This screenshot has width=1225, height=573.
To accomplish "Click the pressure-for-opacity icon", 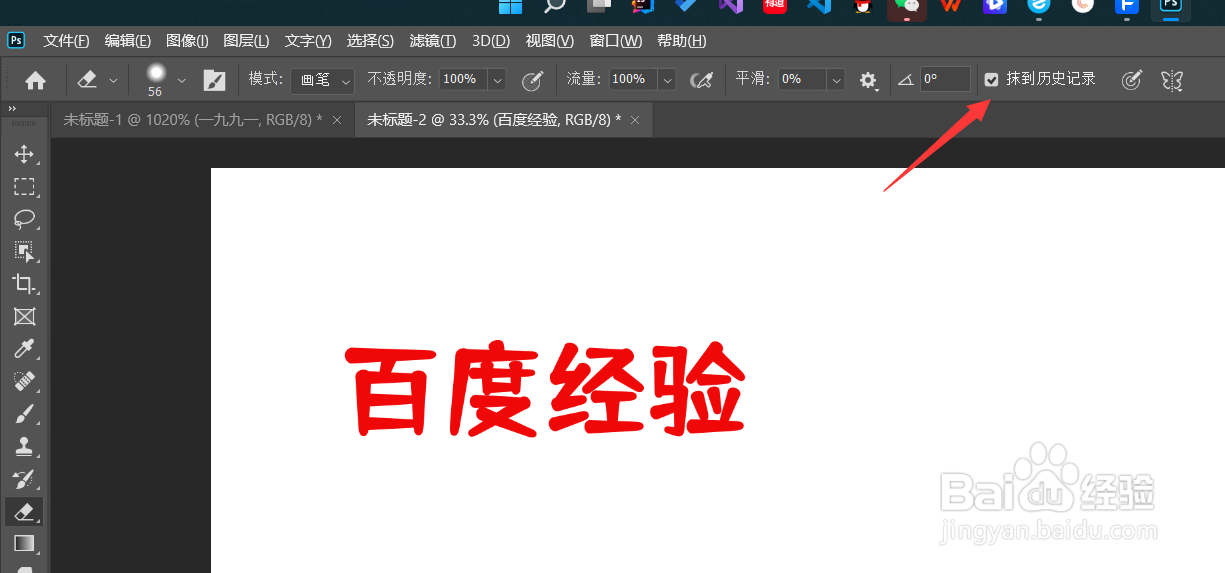I will click(532, 80).
